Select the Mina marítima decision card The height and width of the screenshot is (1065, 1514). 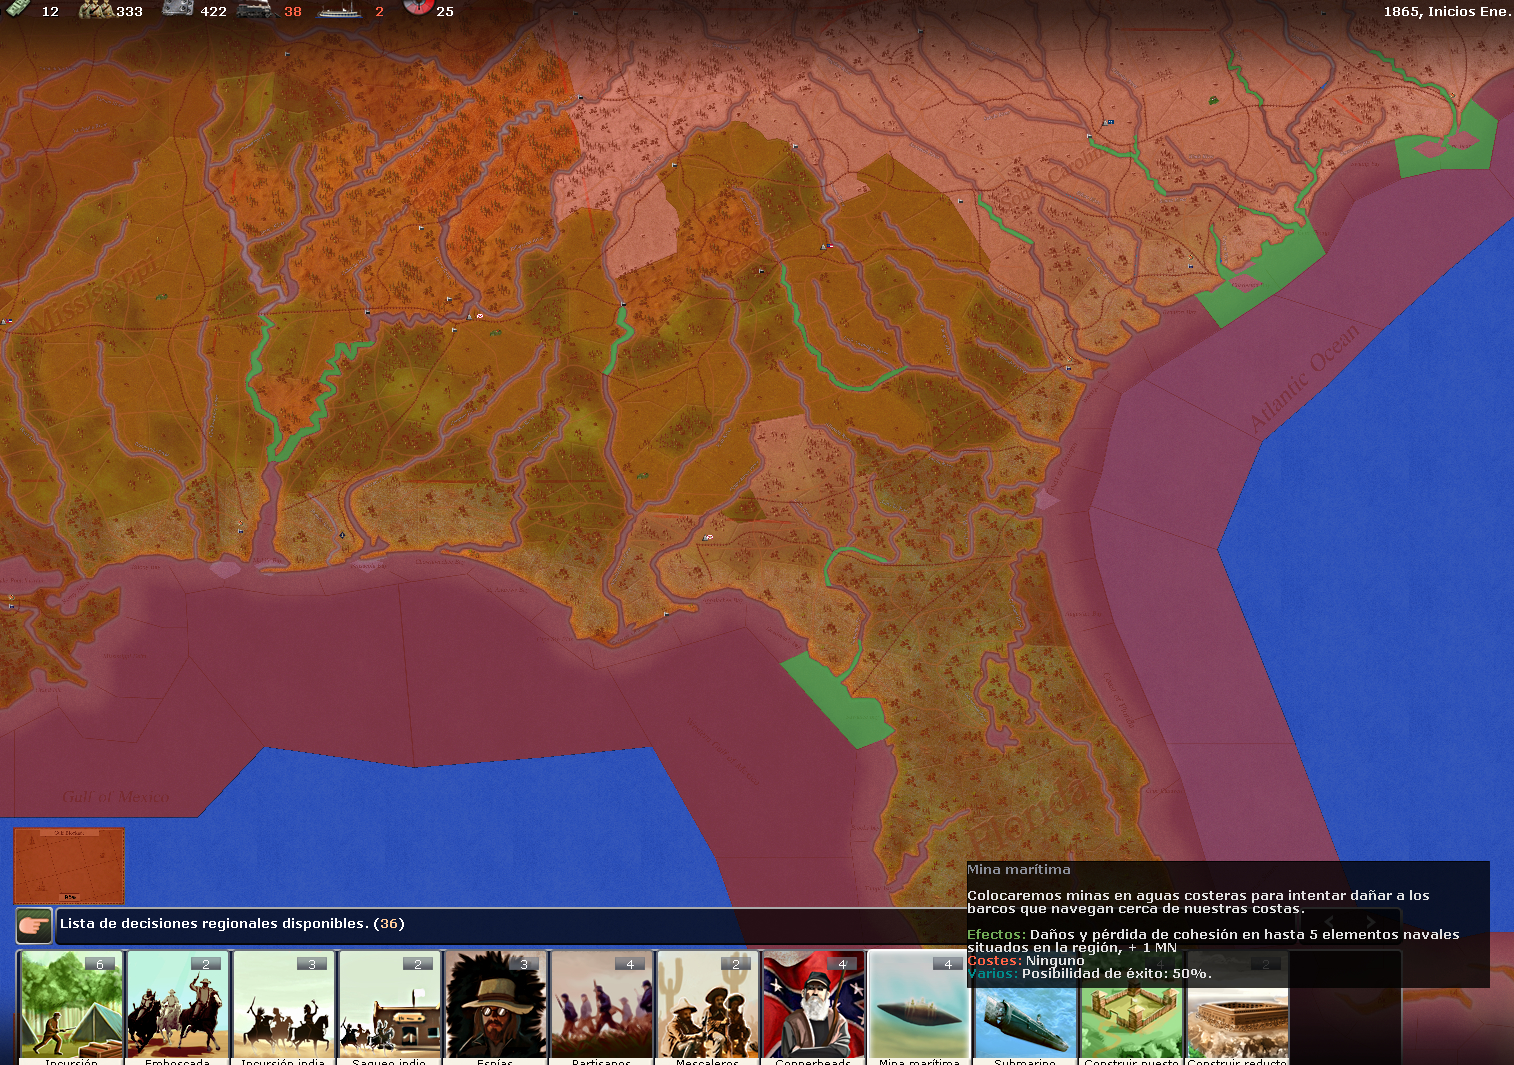coord(920,1007)
